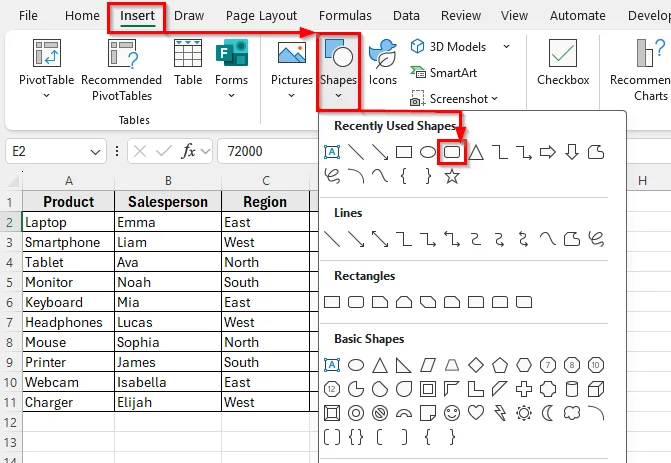671x463 pixels.
Task: Pick the cloud shape
Action: click(x=572, y=413)
